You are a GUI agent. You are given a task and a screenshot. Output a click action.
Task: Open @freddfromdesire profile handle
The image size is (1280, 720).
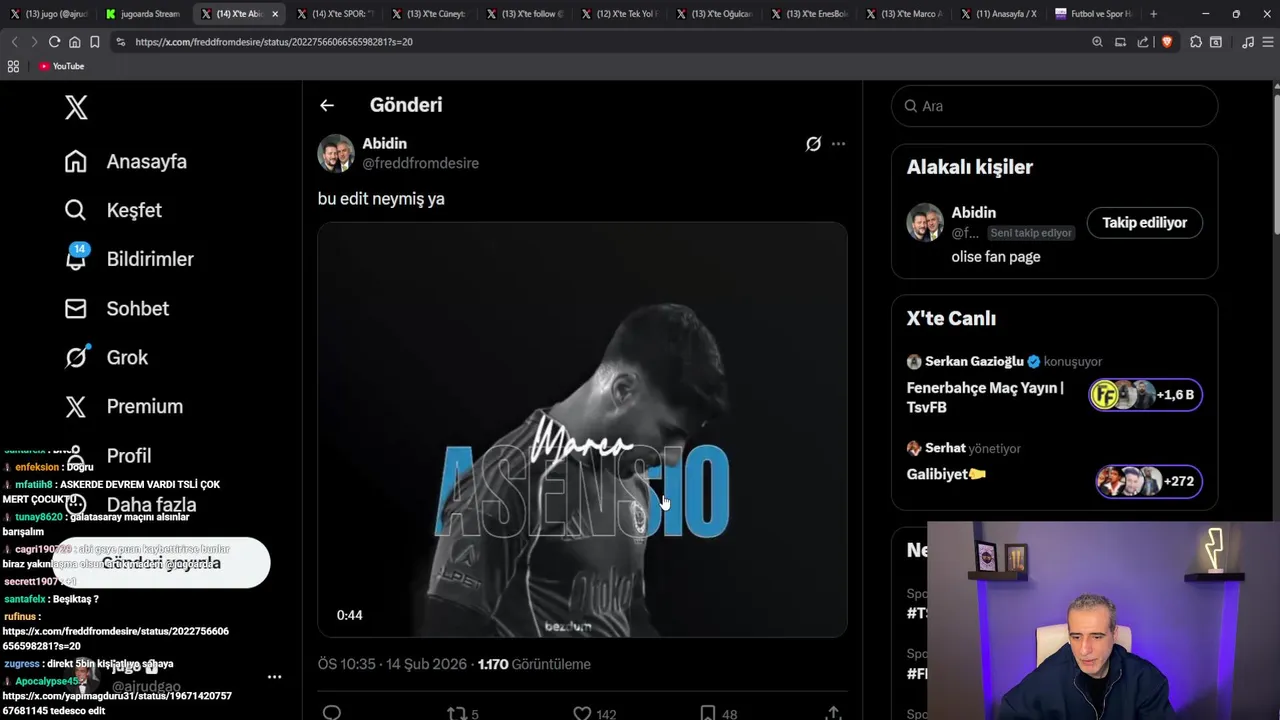point(420,163)
